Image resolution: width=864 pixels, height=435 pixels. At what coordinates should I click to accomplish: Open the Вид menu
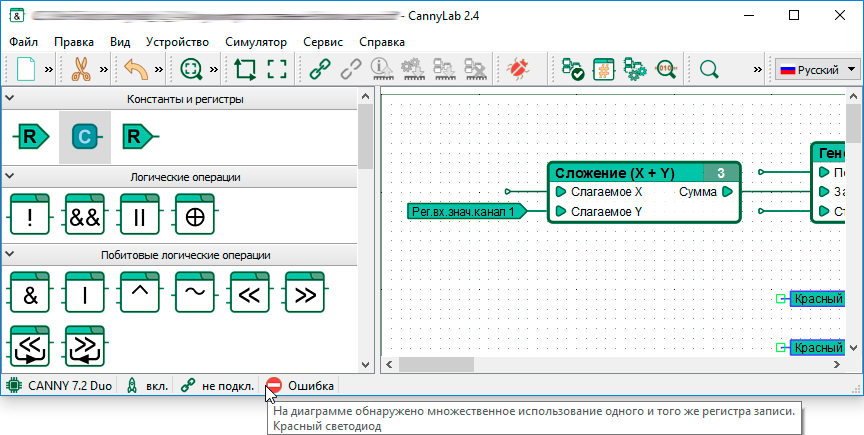[x=120, y=42]
